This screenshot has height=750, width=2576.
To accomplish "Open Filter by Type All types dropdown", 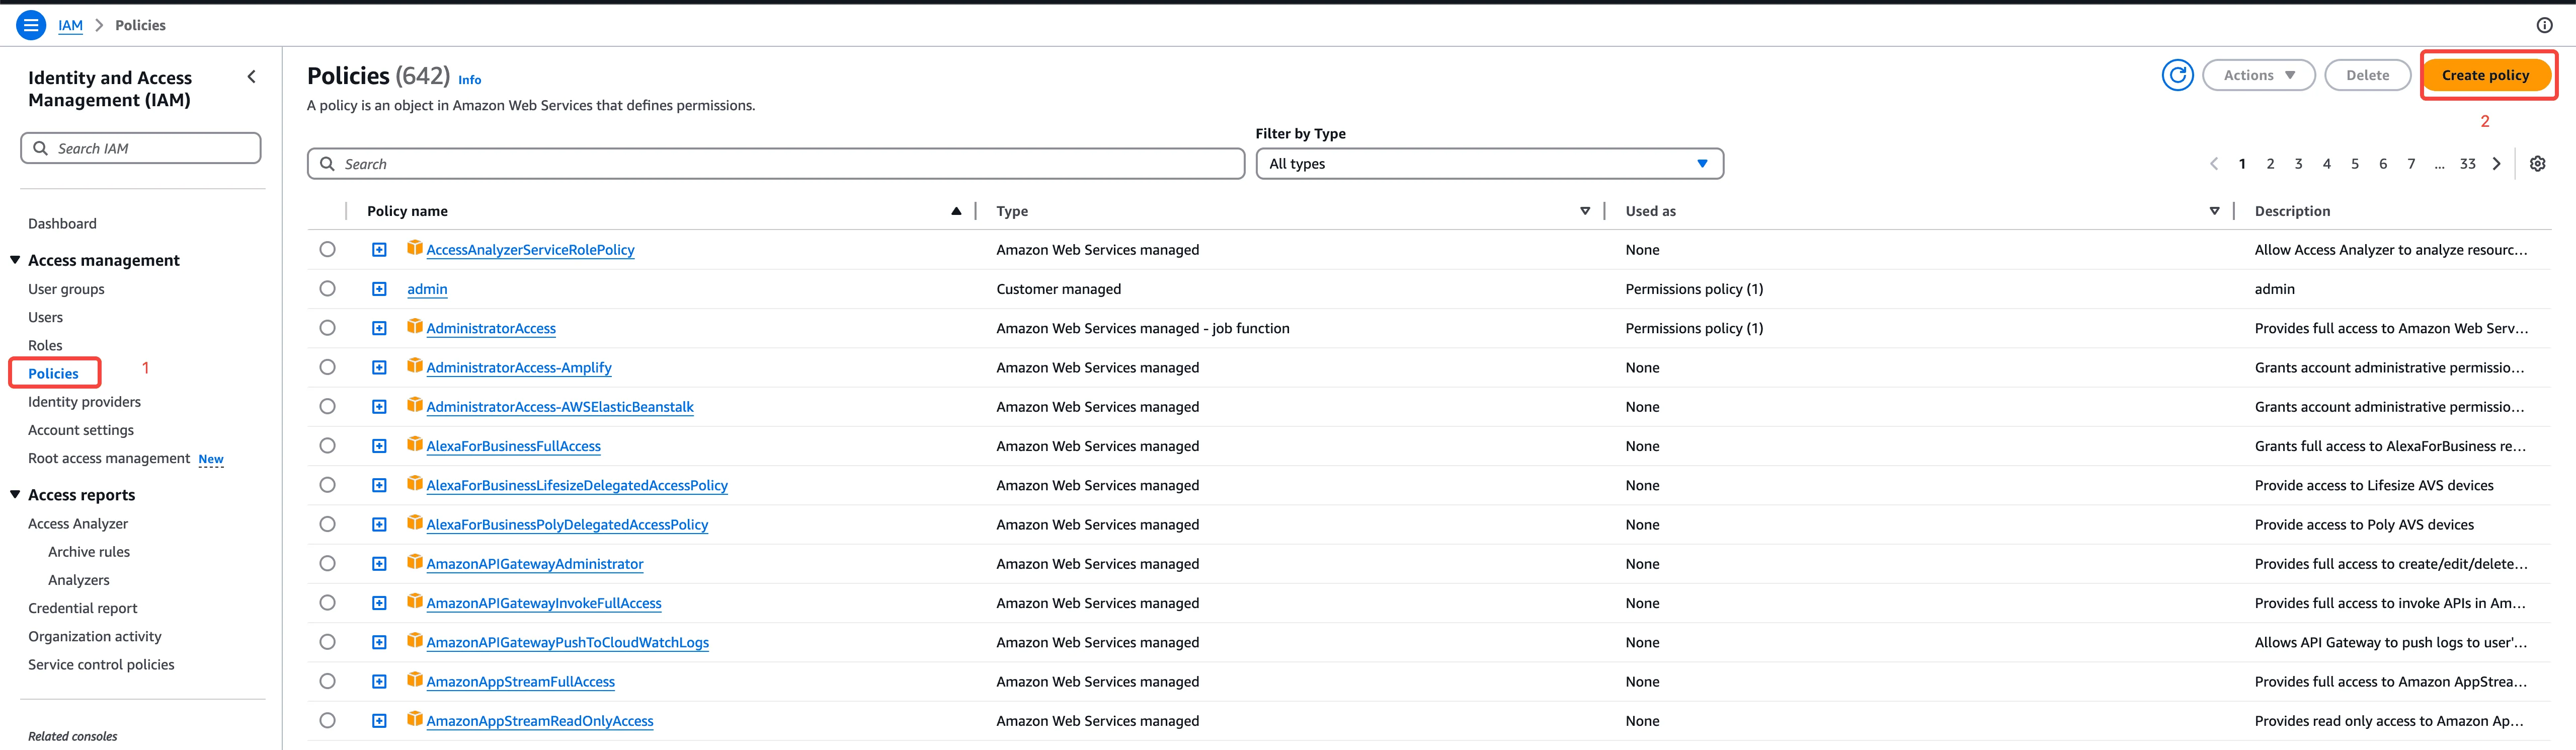I will point(1488,164).
